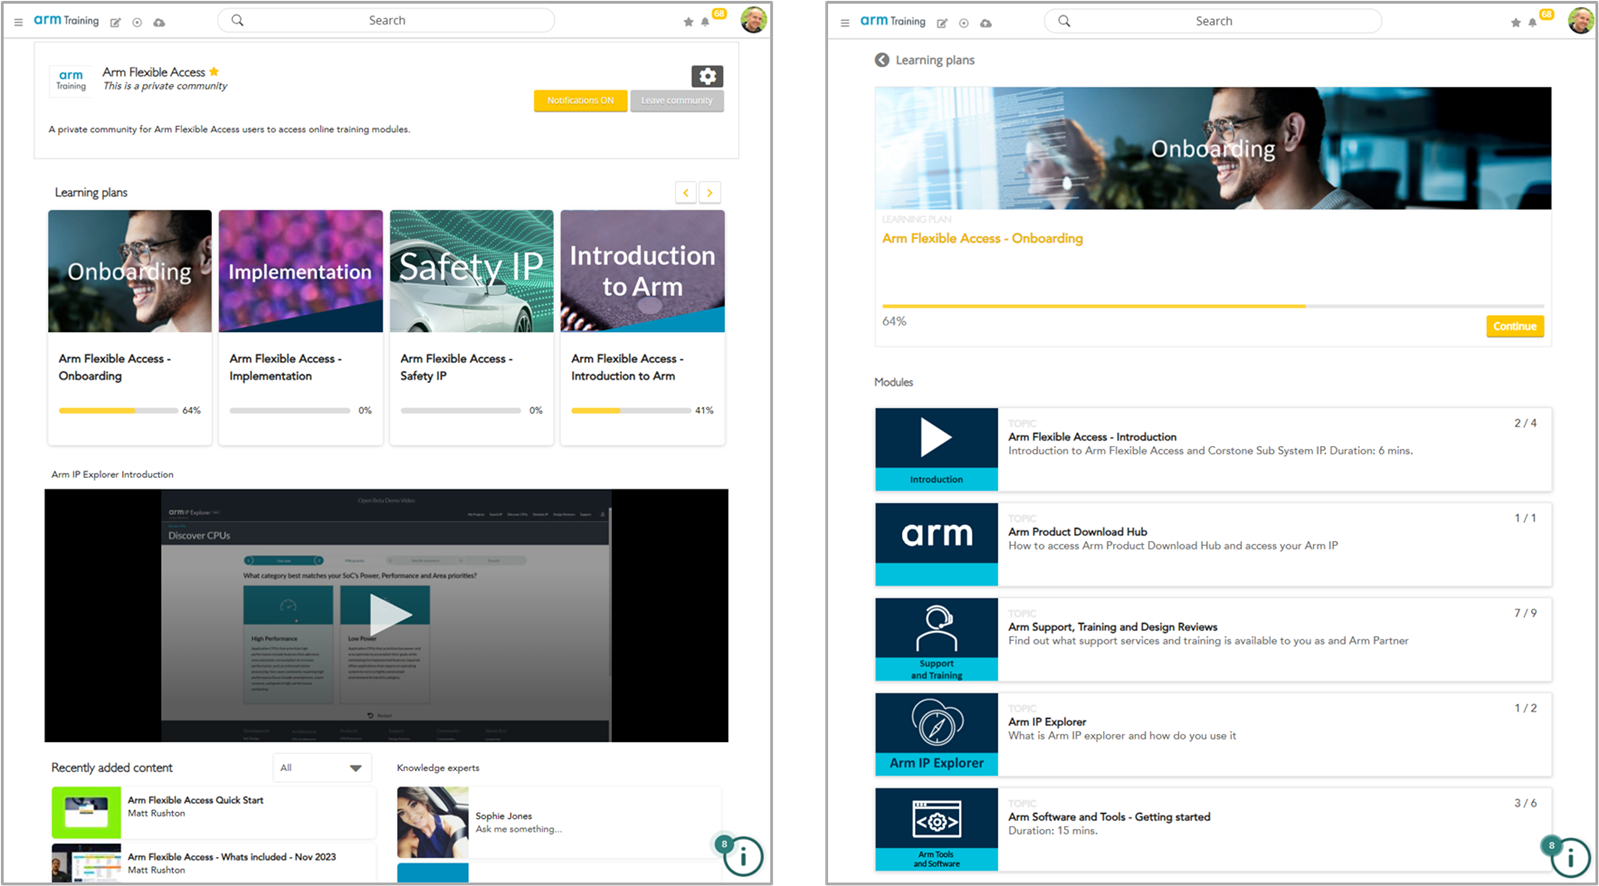
Task: Open community settings gear
Action: [x=707, y=76]
